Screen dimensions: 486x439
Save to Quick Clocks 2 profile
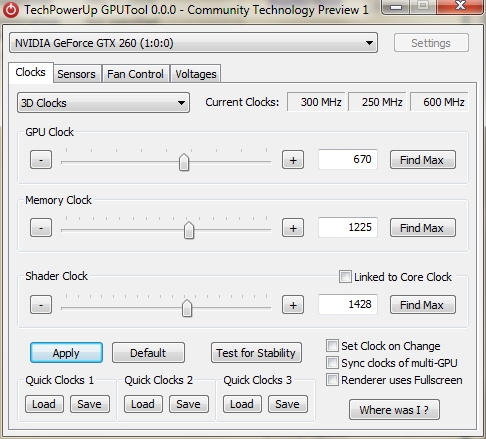[188, 404]
